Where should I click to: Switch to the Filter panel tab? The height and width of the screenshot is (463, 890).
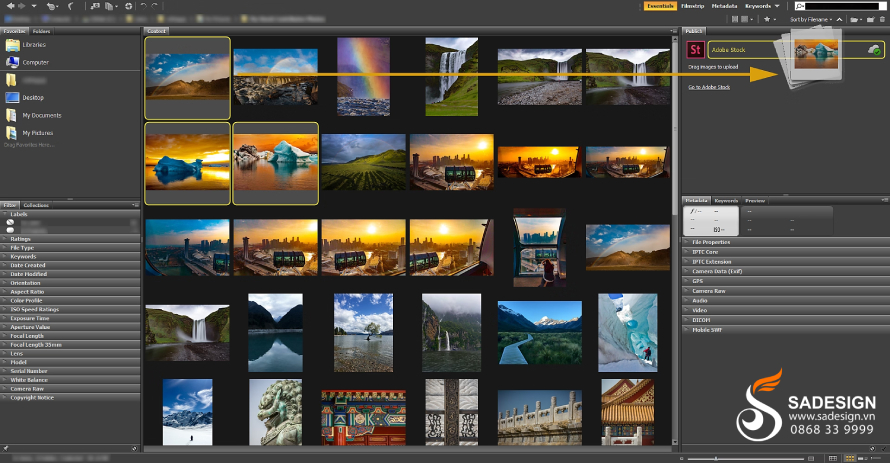[x=10, y=205]
